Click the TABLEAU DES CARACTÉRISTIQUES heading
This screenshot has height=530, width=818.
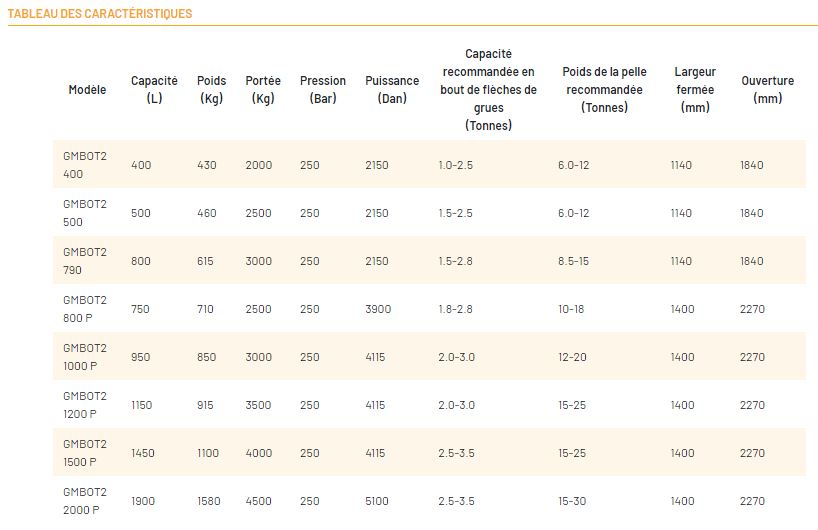pos(100,14)
